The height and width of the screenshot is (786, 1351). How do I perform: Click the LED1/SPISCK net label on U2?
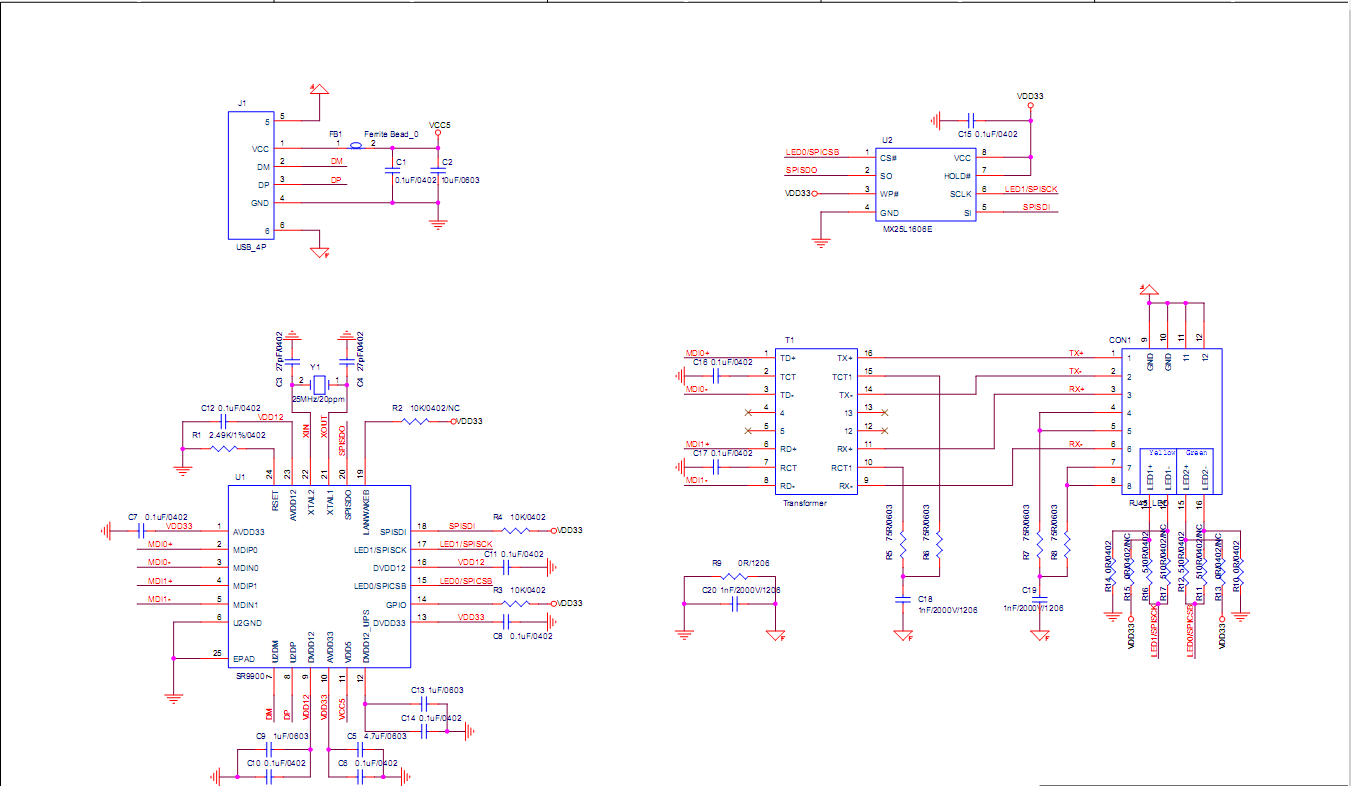point(1030,189)
